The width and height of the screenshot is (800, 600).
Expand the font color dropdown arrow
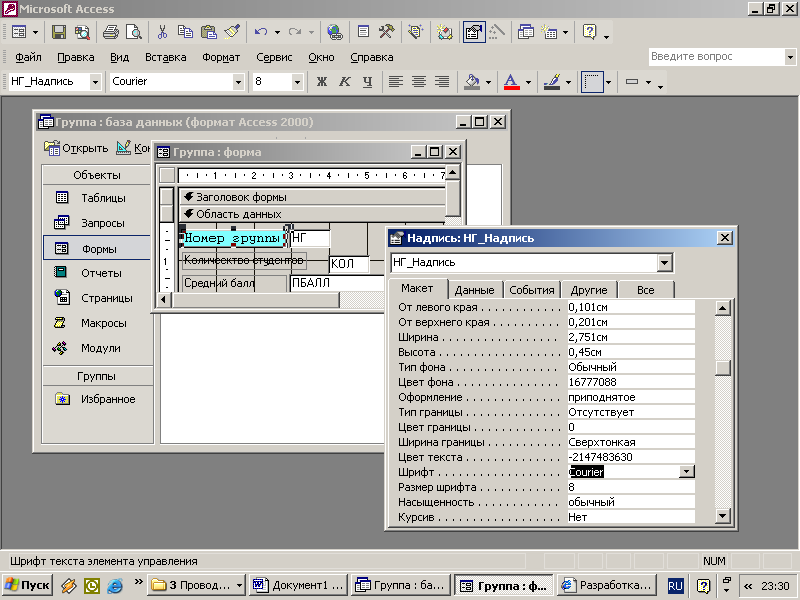pos(528,82)
